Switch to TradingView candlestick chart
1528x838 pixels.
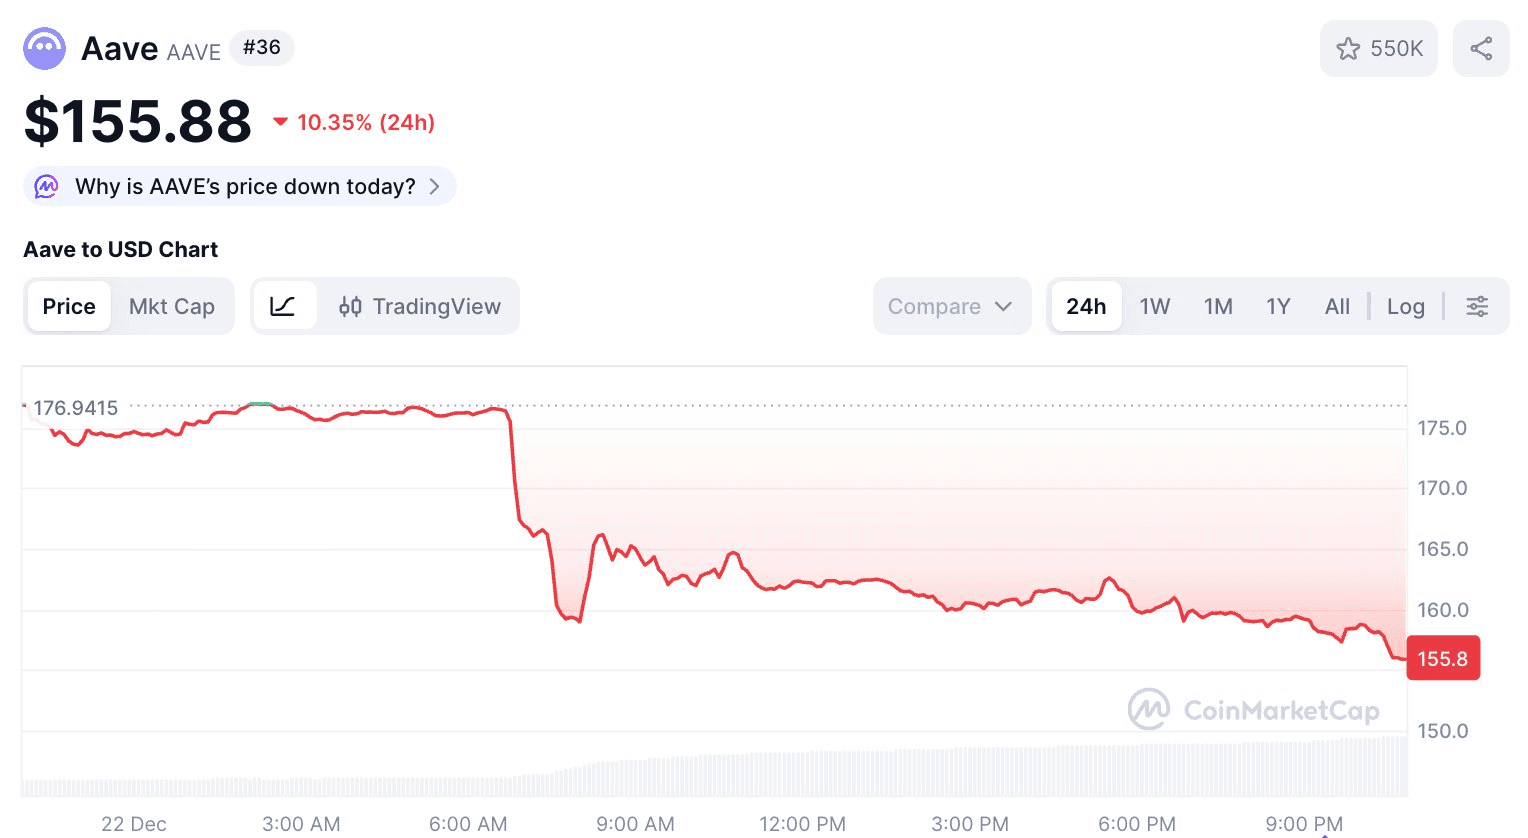pyautogui.click(x=420, y=306)
